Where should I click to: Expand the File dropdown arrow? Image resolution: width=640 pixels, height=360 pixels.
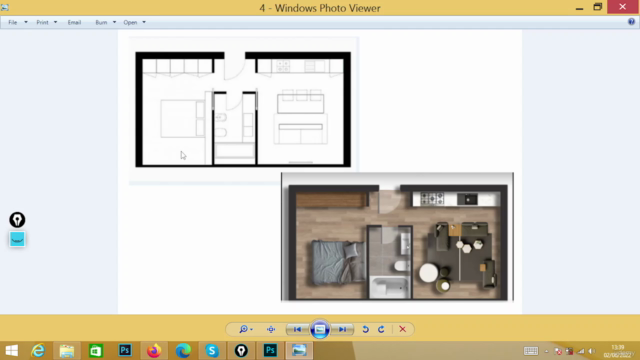click(26, 22)
